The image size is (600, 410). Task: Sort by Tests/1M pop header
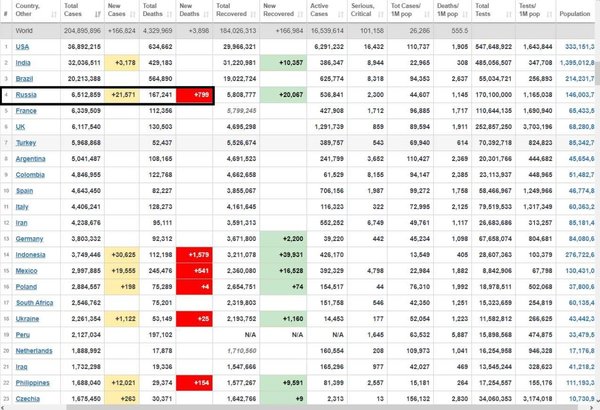[535, 10]
